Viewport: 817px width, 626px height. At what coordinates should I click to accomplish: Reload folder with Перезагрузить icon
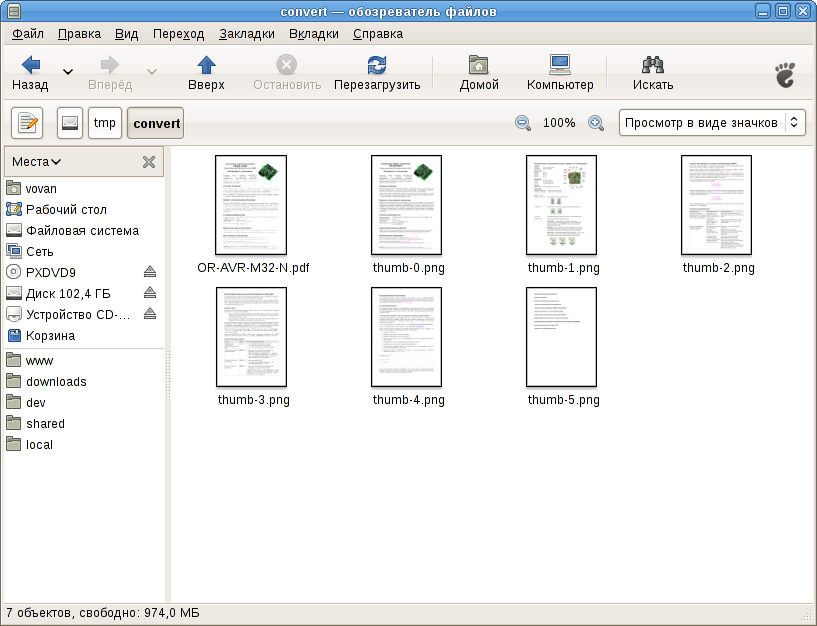376,66
